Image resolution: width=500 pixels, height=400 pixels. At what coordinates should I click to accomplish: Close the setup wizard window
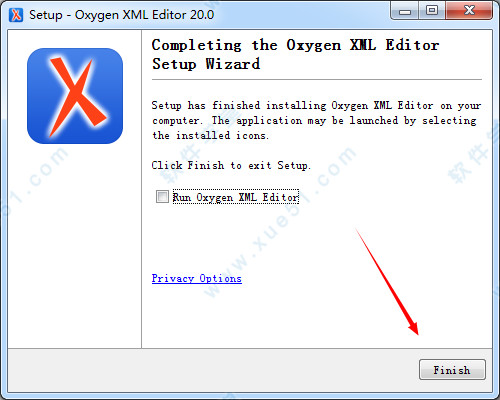point(469,11)
